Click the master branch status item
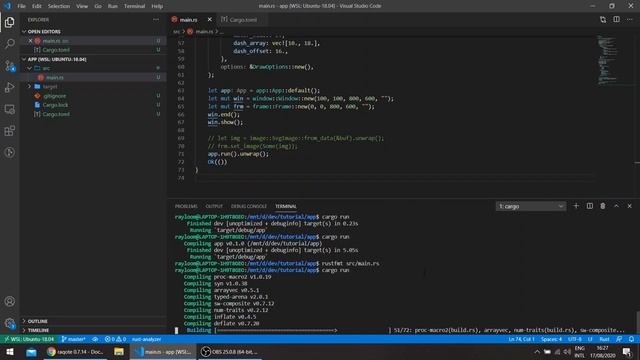 pos(73,339)
